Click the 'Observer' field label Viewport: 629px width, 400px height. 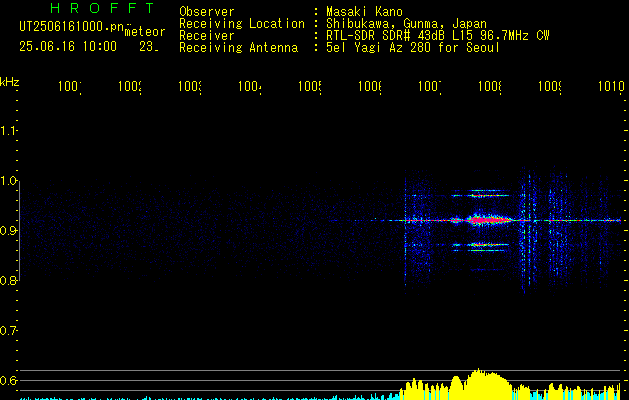click(207, 12)
